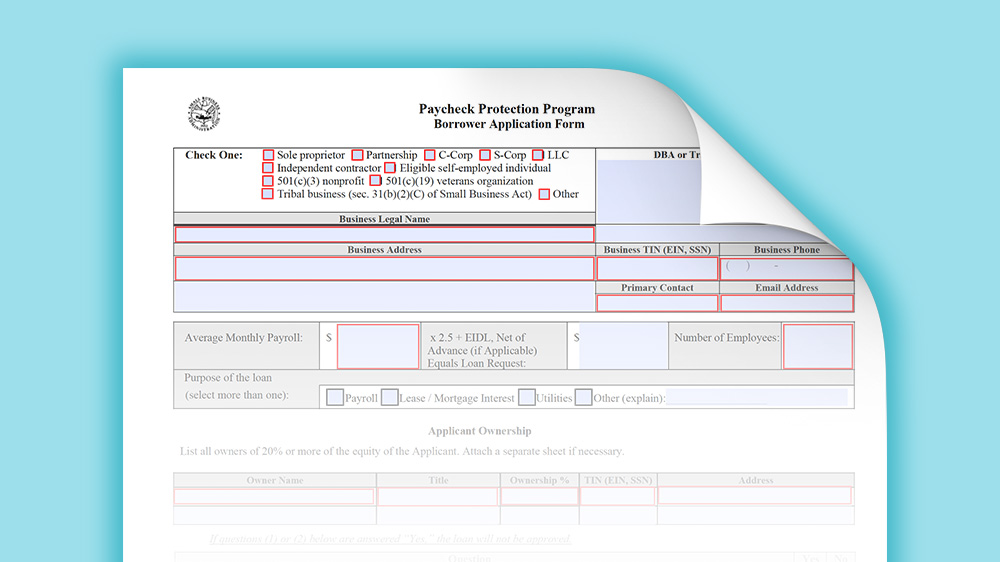Tick the 501(c)(3) nonprofit checkbox

click(x=268, y=181)
